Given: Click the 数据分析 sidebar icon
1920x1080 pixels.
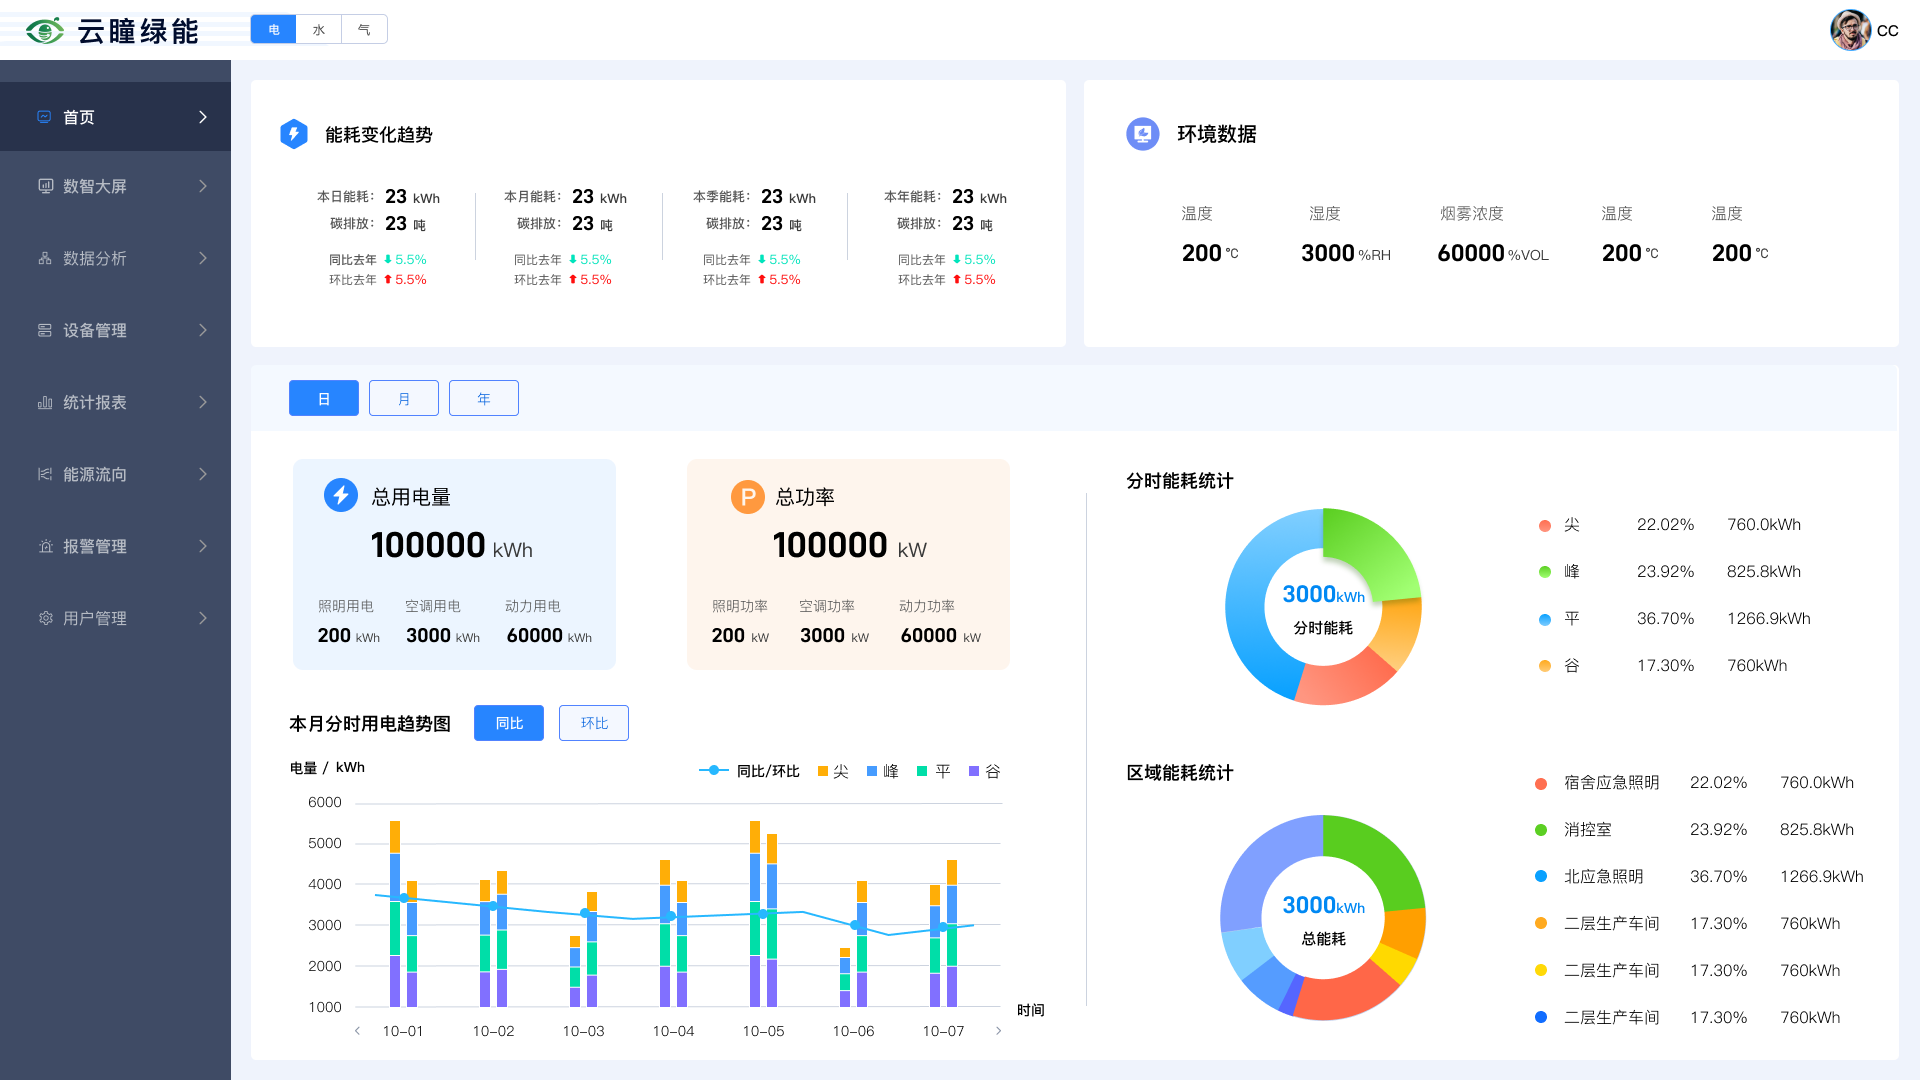Looking at the screenshot, I should pyautogui.click(x=45, y=258).
